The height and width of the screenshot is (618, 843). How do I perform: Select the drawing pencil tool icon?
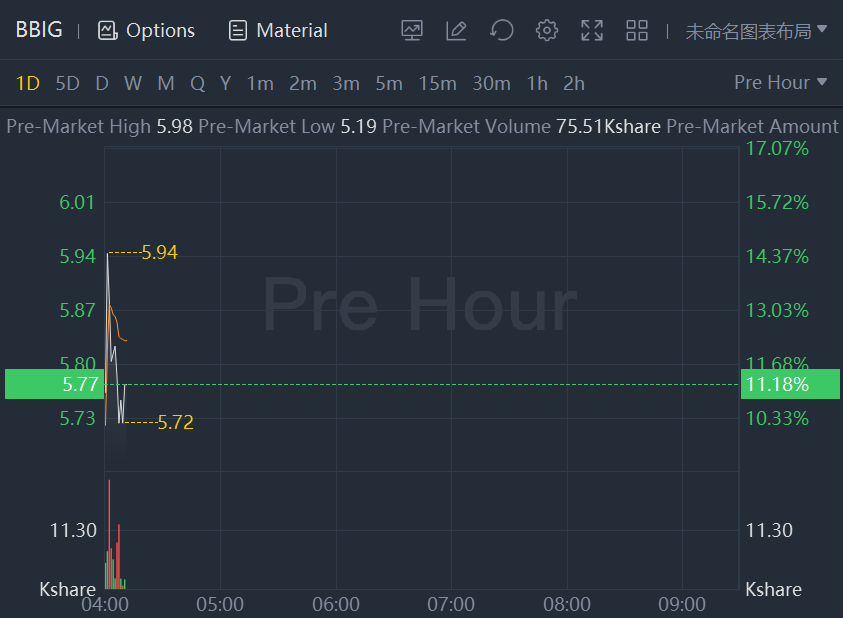[x=456, y=30]
